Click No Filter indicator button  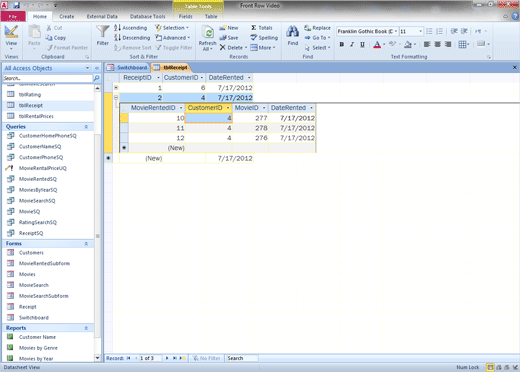click(207, 358)
